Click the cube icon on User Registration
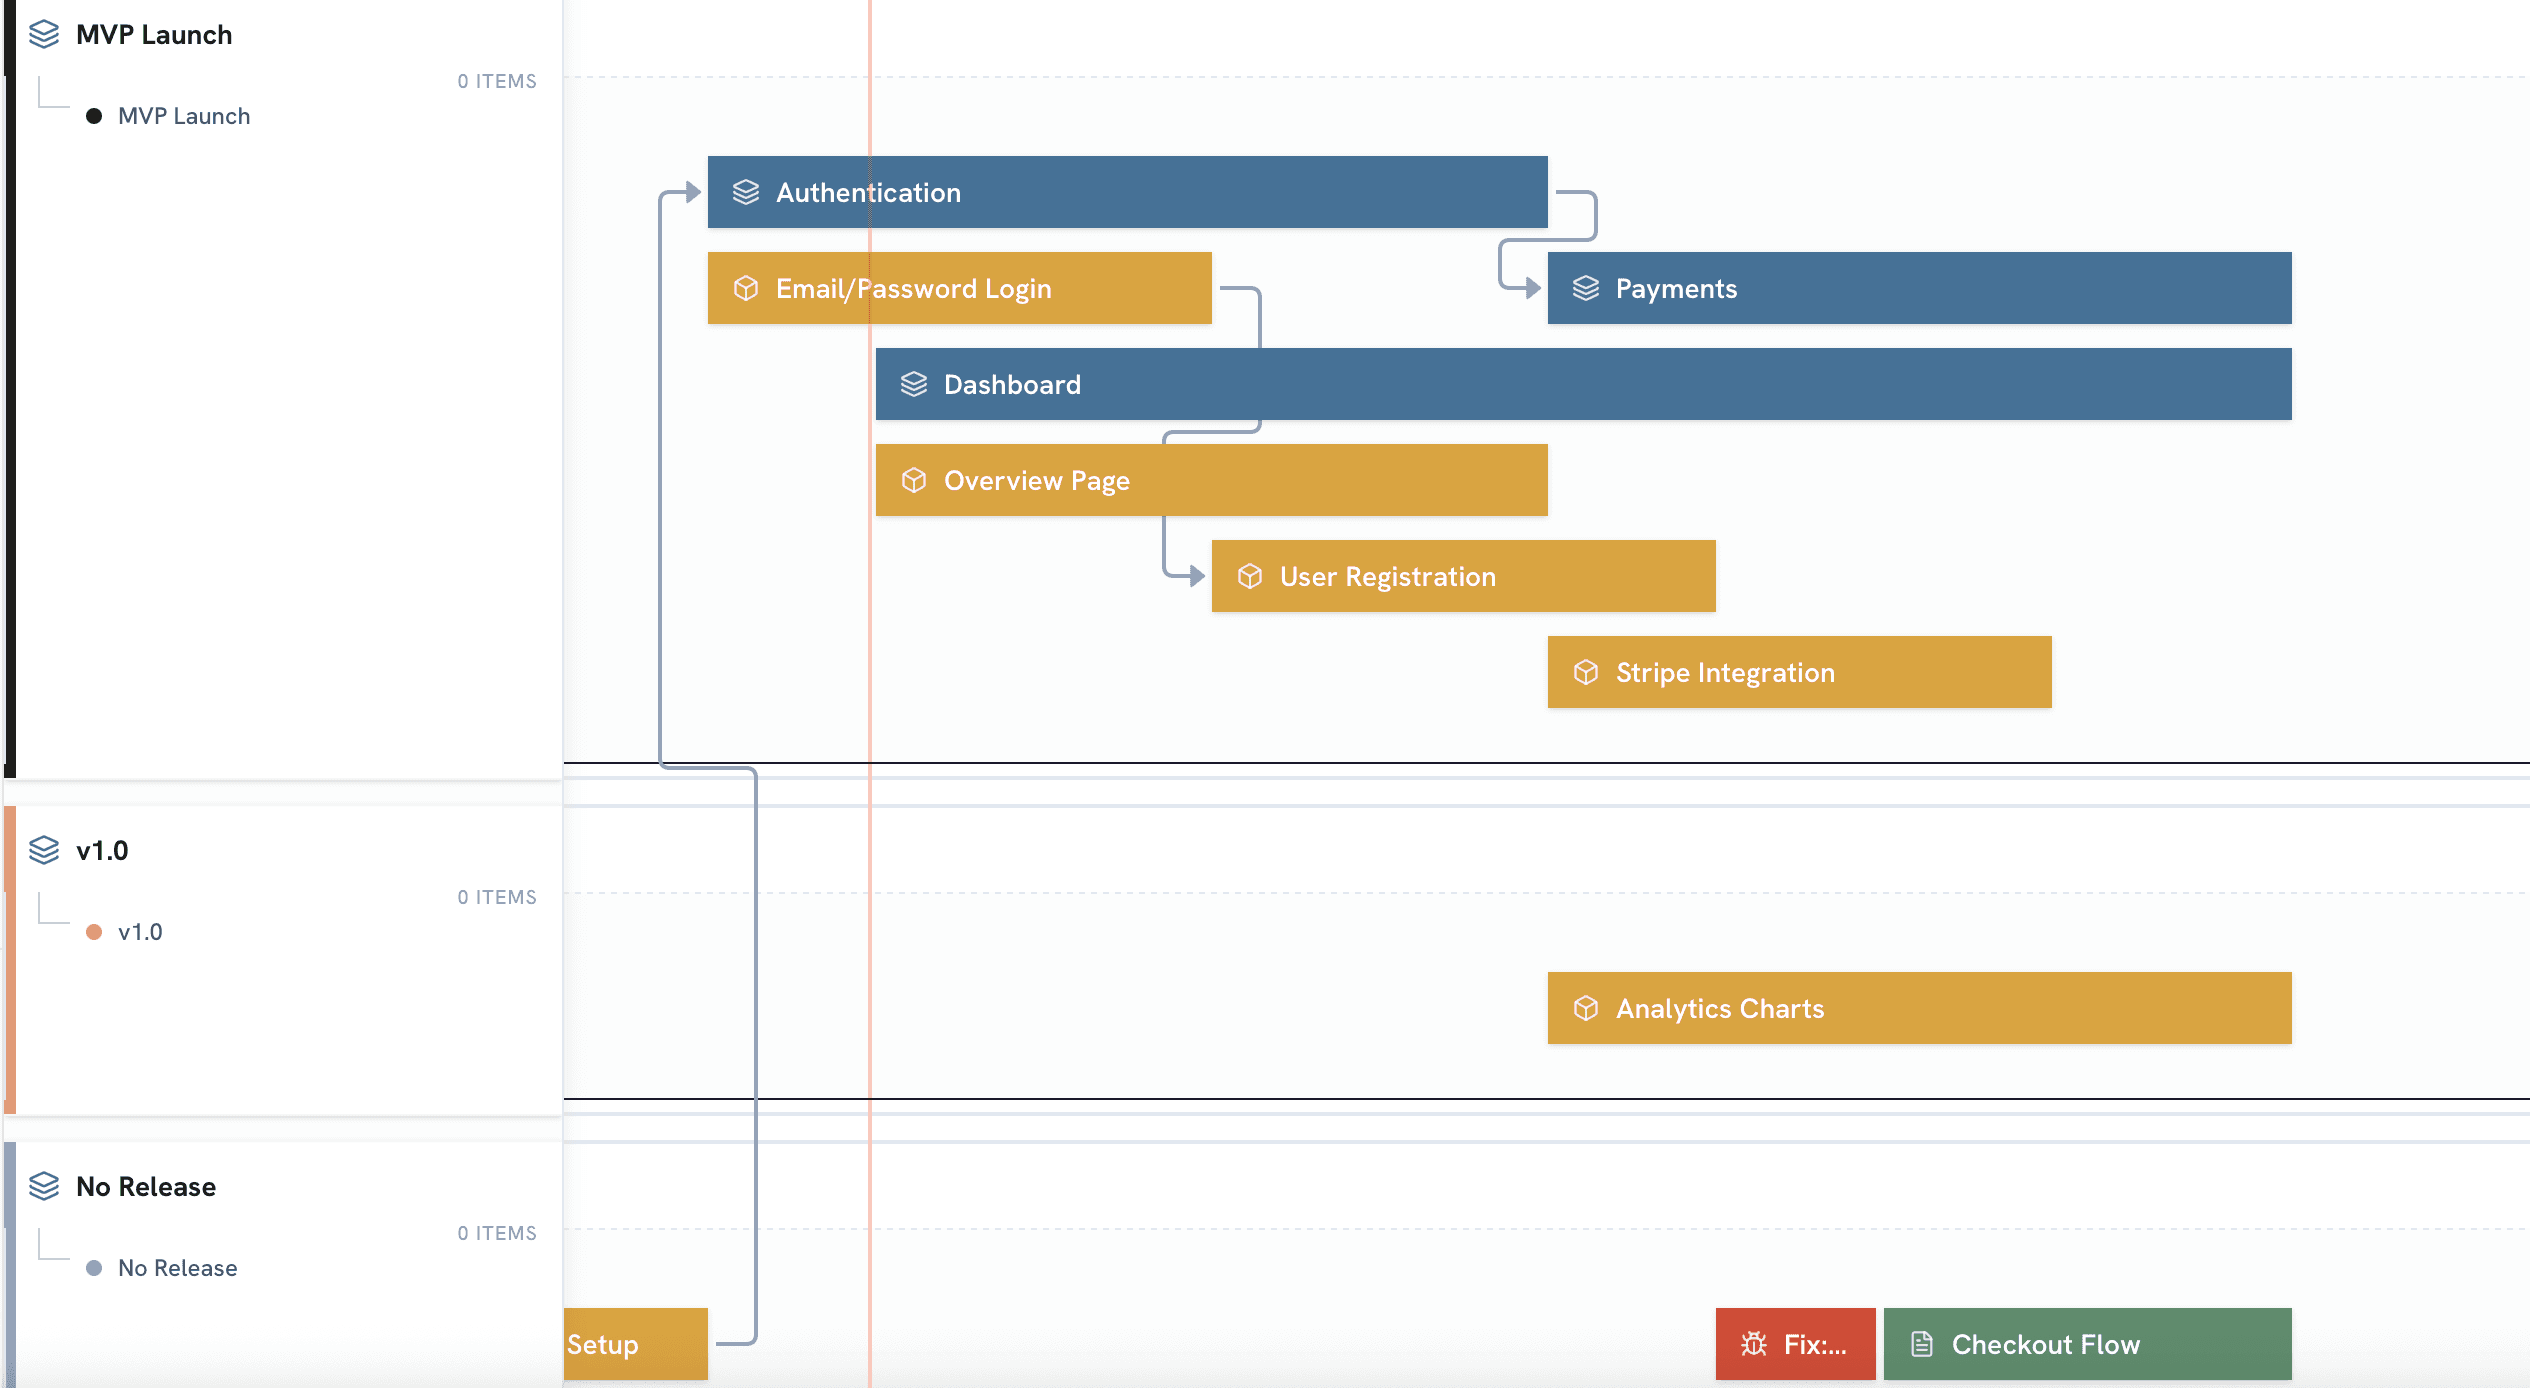This screenshot has width=2530, height=1388. click(1250, 576)
